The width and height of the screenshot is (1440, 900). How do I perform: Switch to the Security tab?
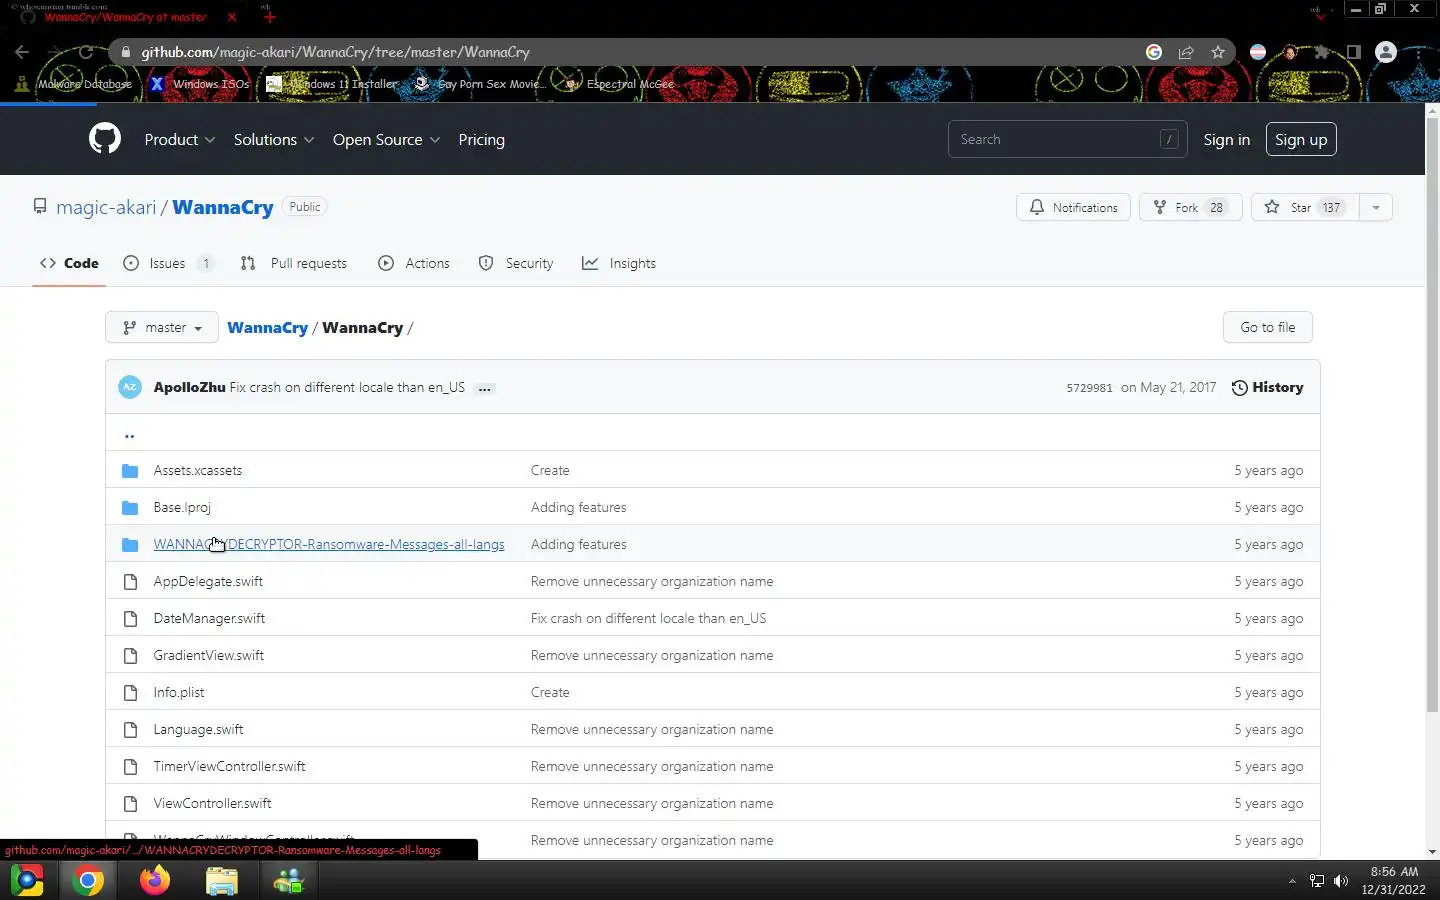click(516, 263)
